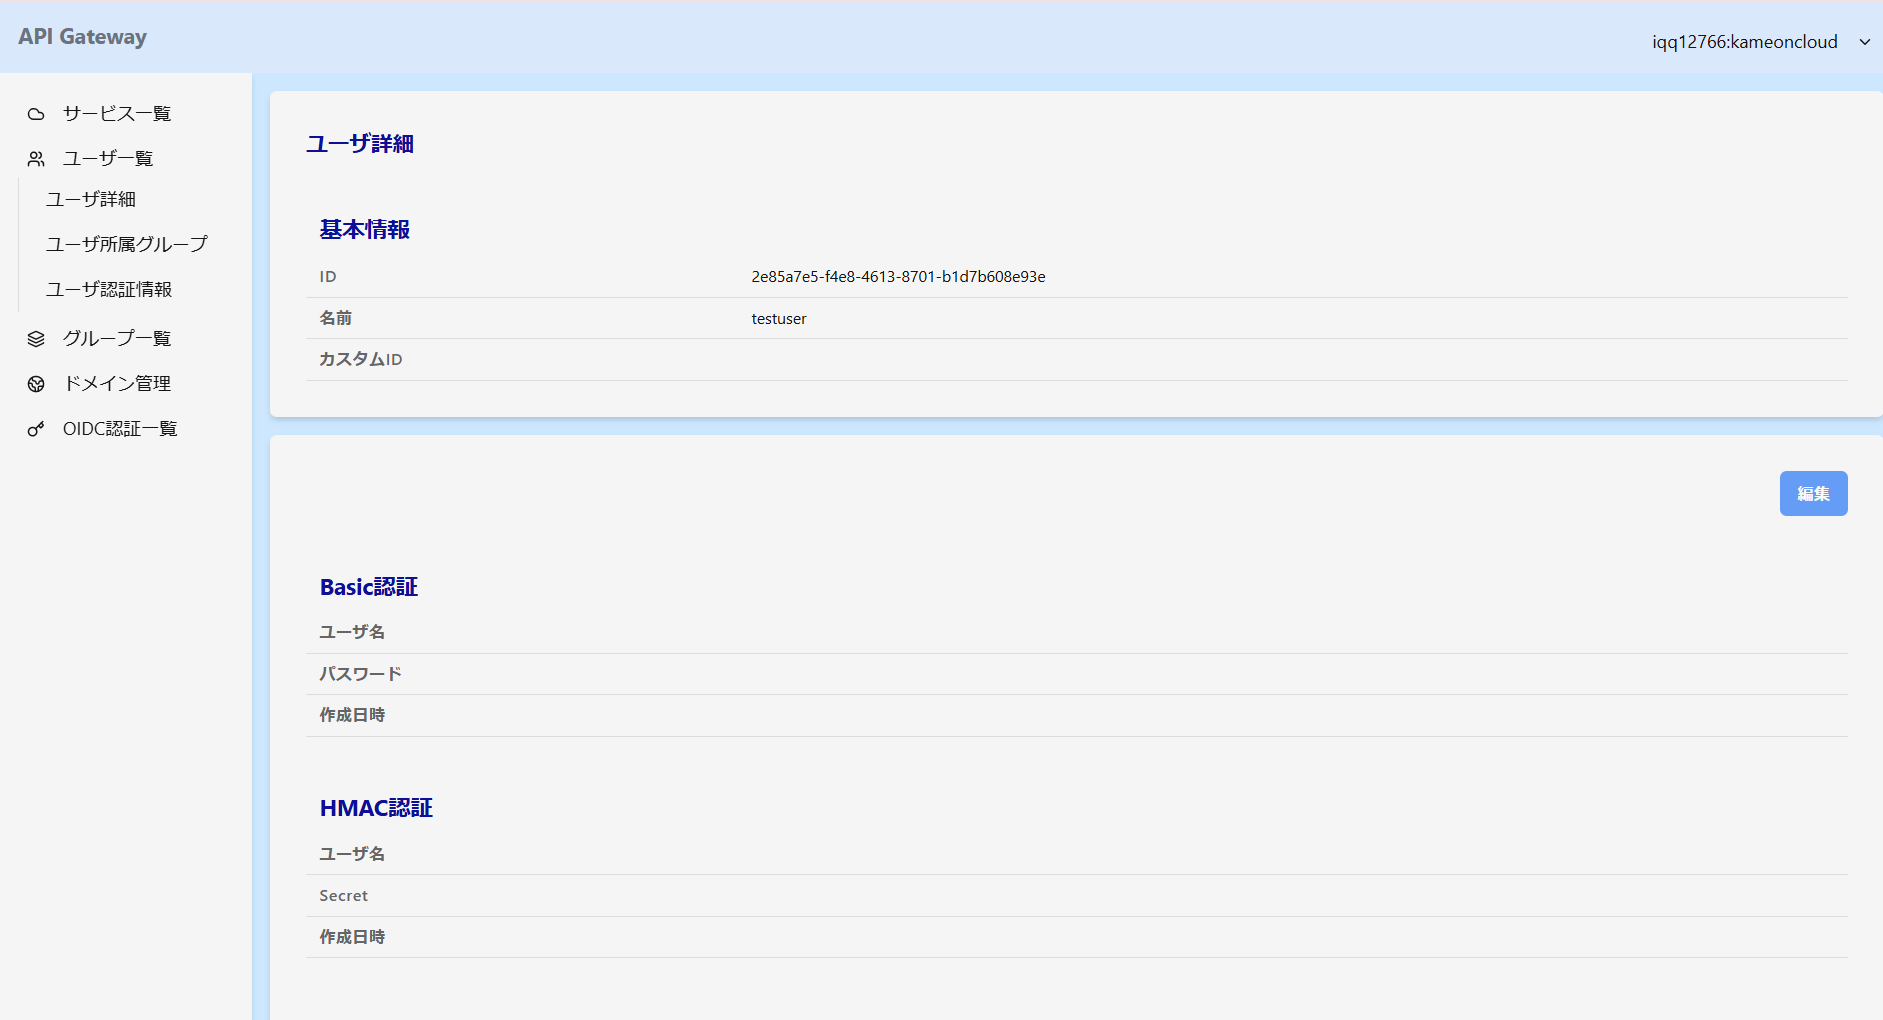
Task: Select ドメイン管理 in the sidebar
Action: (x=117, y=384)
